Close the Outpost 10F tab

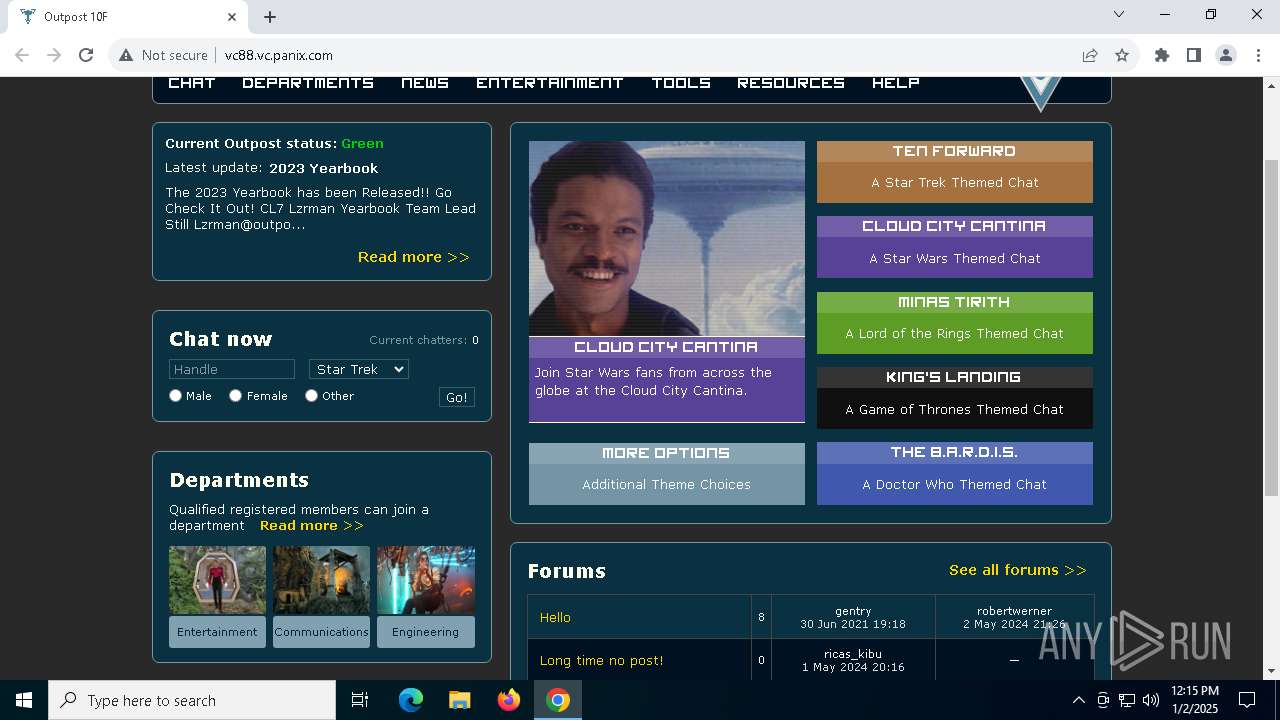pos(232,17)
